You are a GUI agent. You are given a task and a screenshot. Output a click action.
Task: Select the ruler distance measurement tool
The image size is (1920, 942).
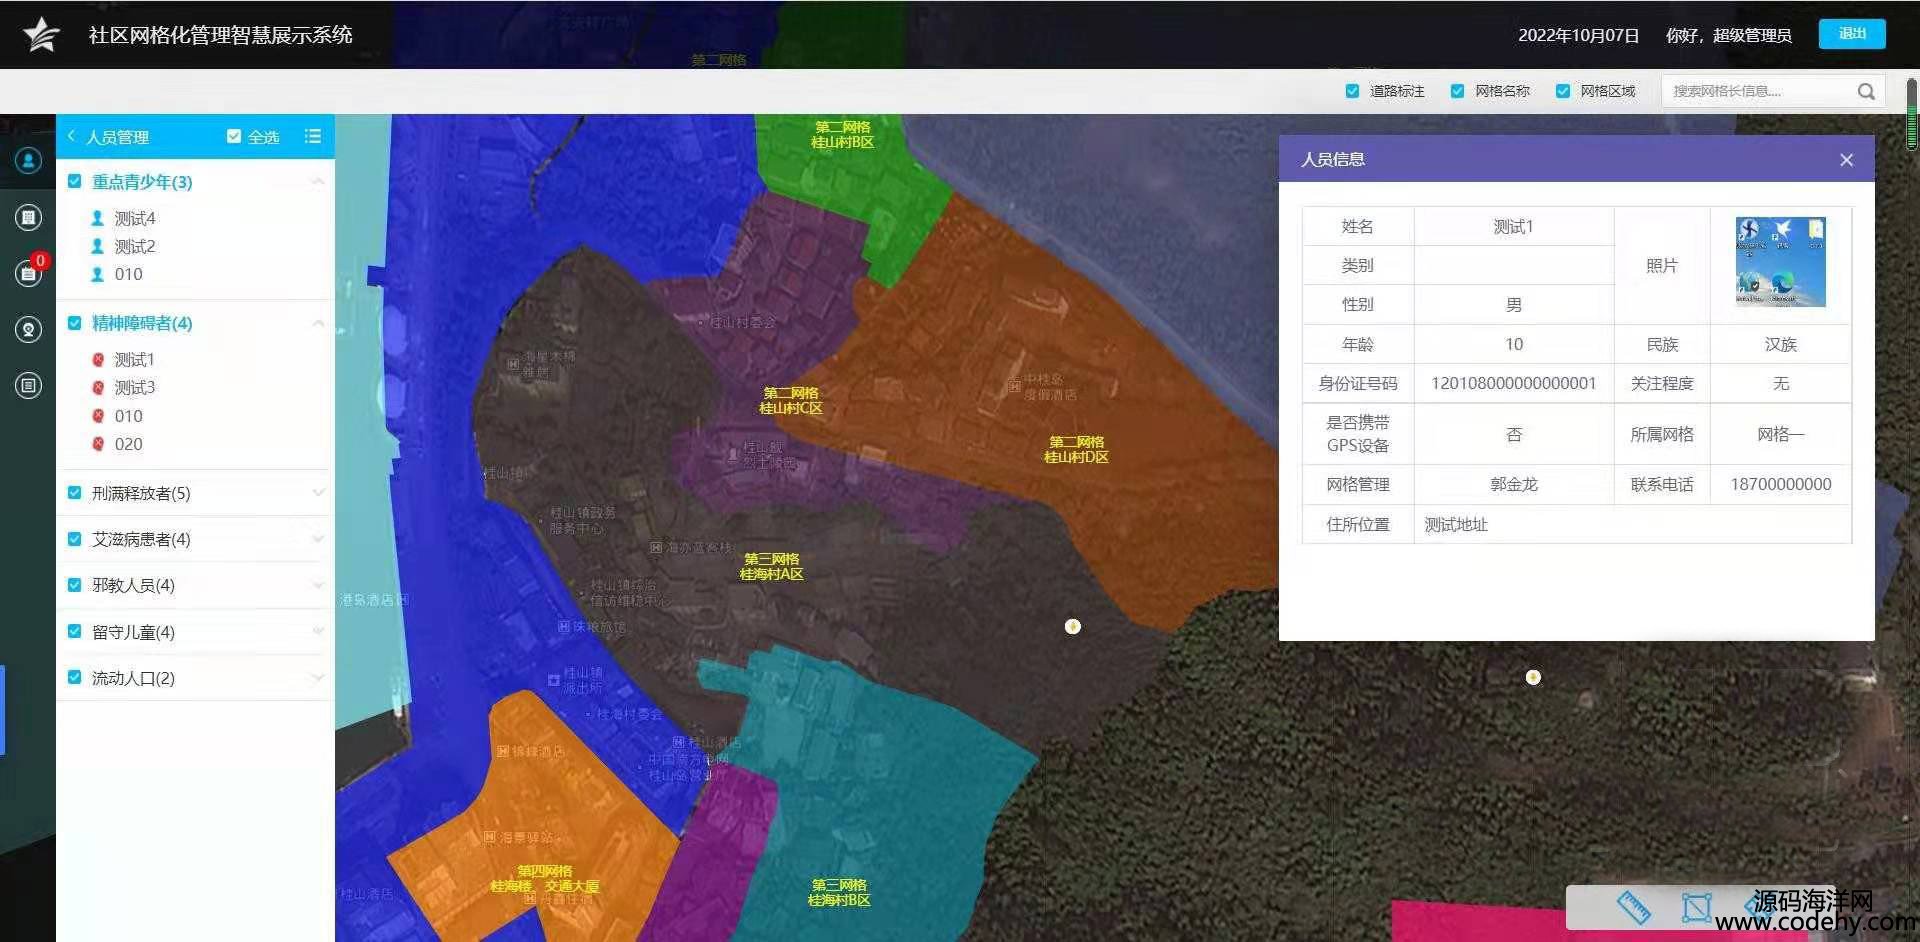[x=1633, y=907]
